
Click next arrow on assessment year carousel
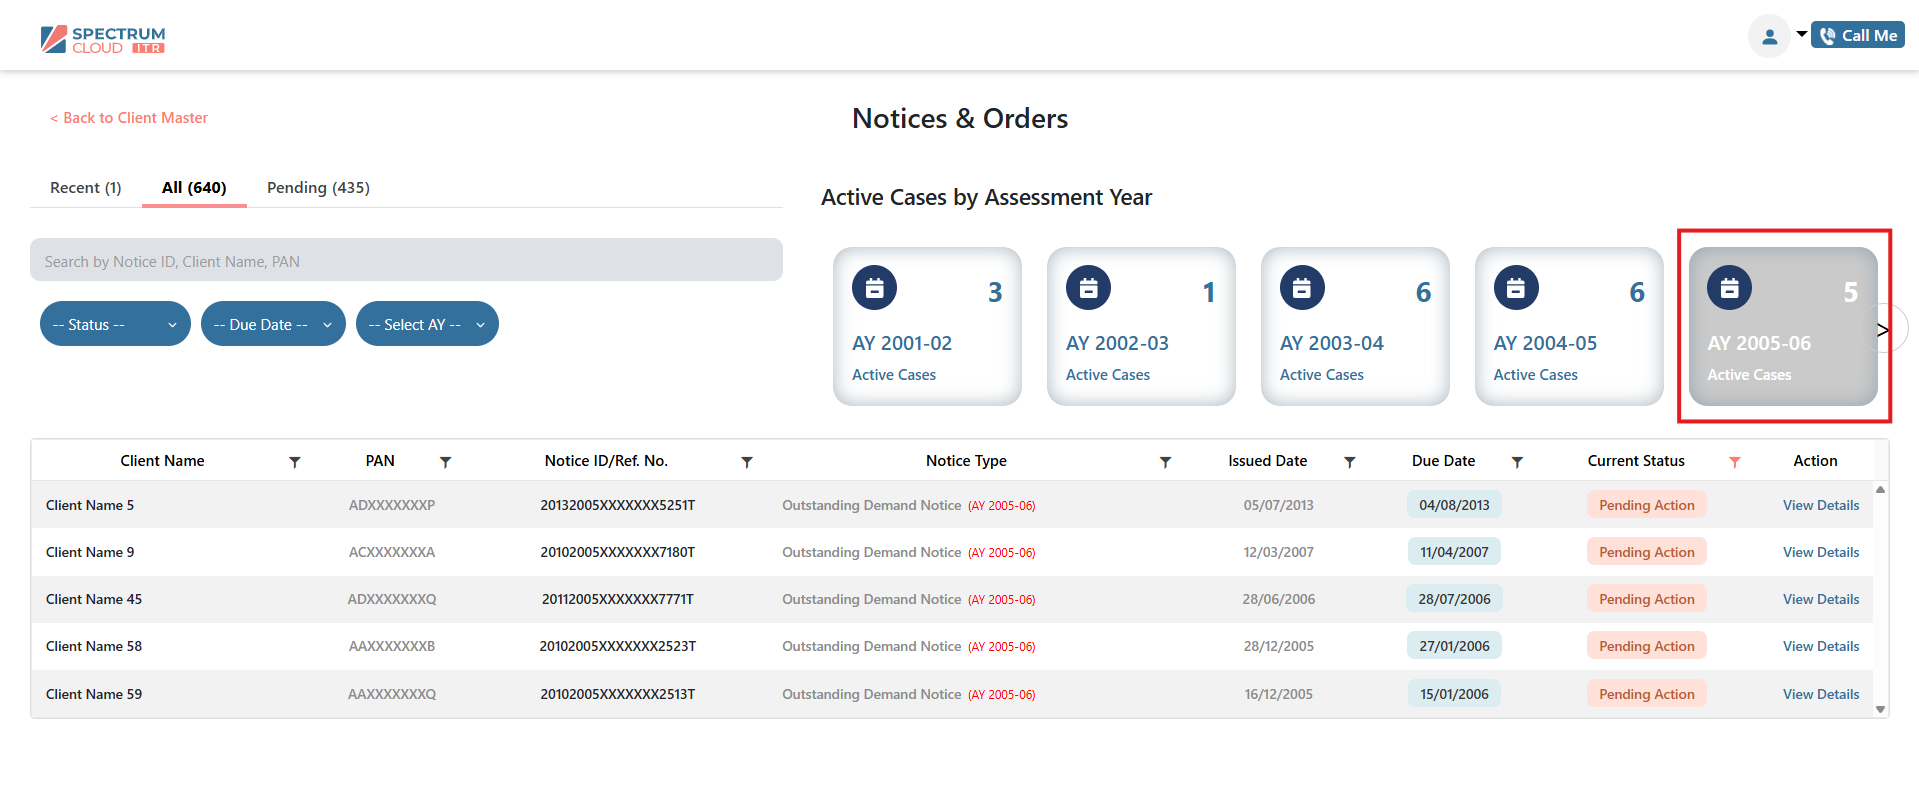click(x=1883, y=330)
